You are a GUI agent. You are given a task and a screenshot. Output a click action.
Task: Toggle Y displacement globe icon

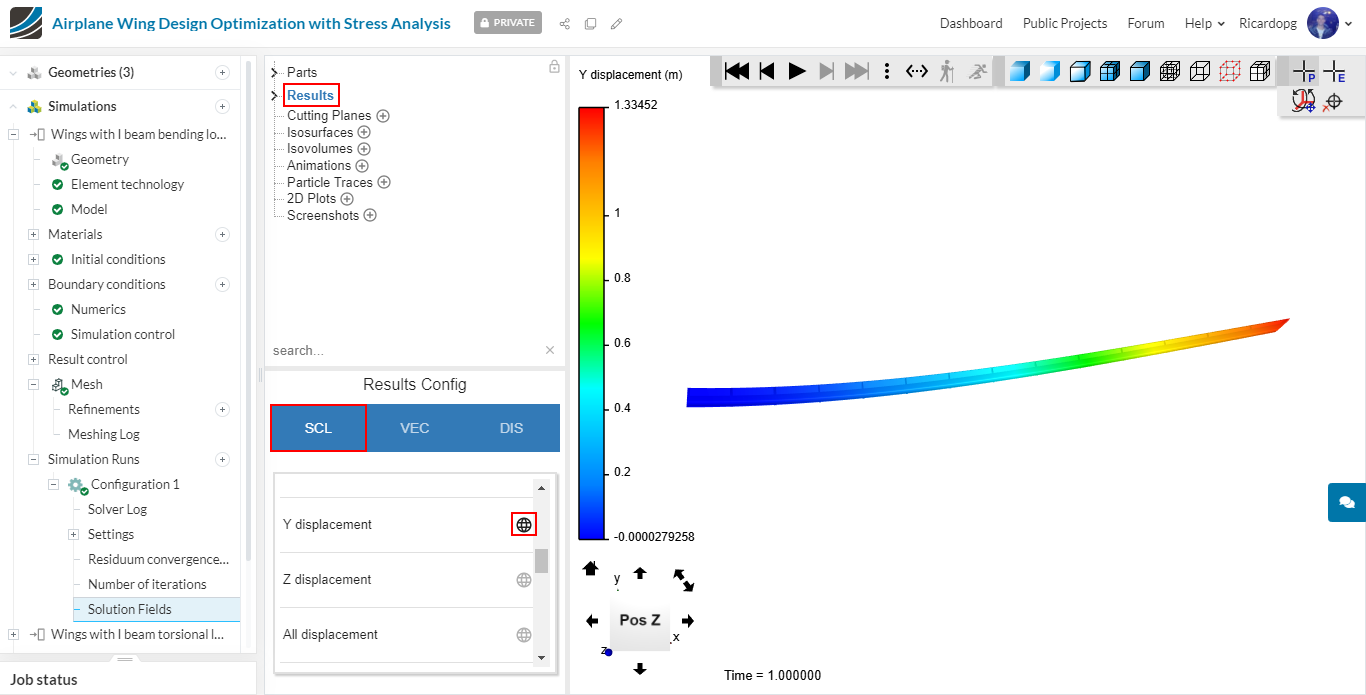point(524,524)
